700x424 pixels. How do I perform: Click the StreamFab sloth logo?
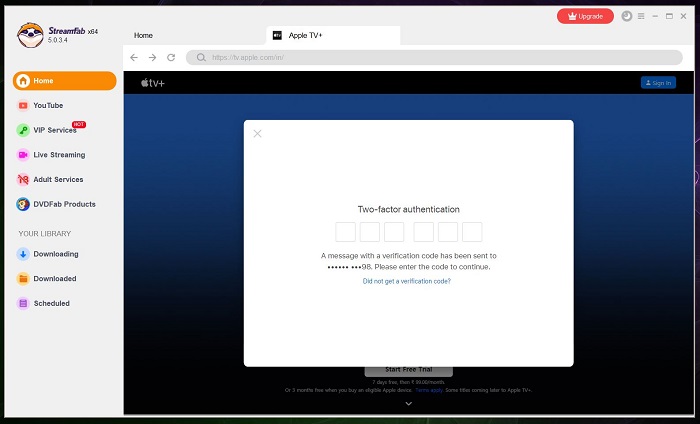click(30, 35)
